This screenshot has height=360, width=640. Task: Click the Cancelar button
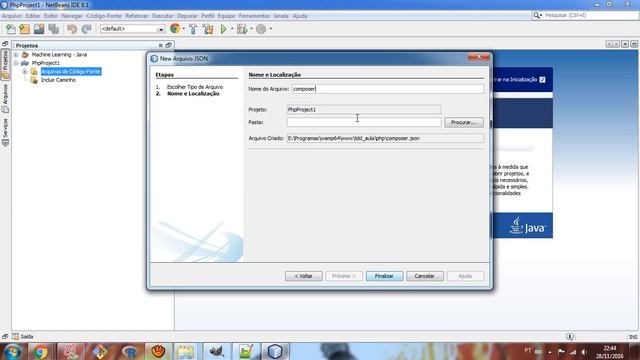click(424, 276)
